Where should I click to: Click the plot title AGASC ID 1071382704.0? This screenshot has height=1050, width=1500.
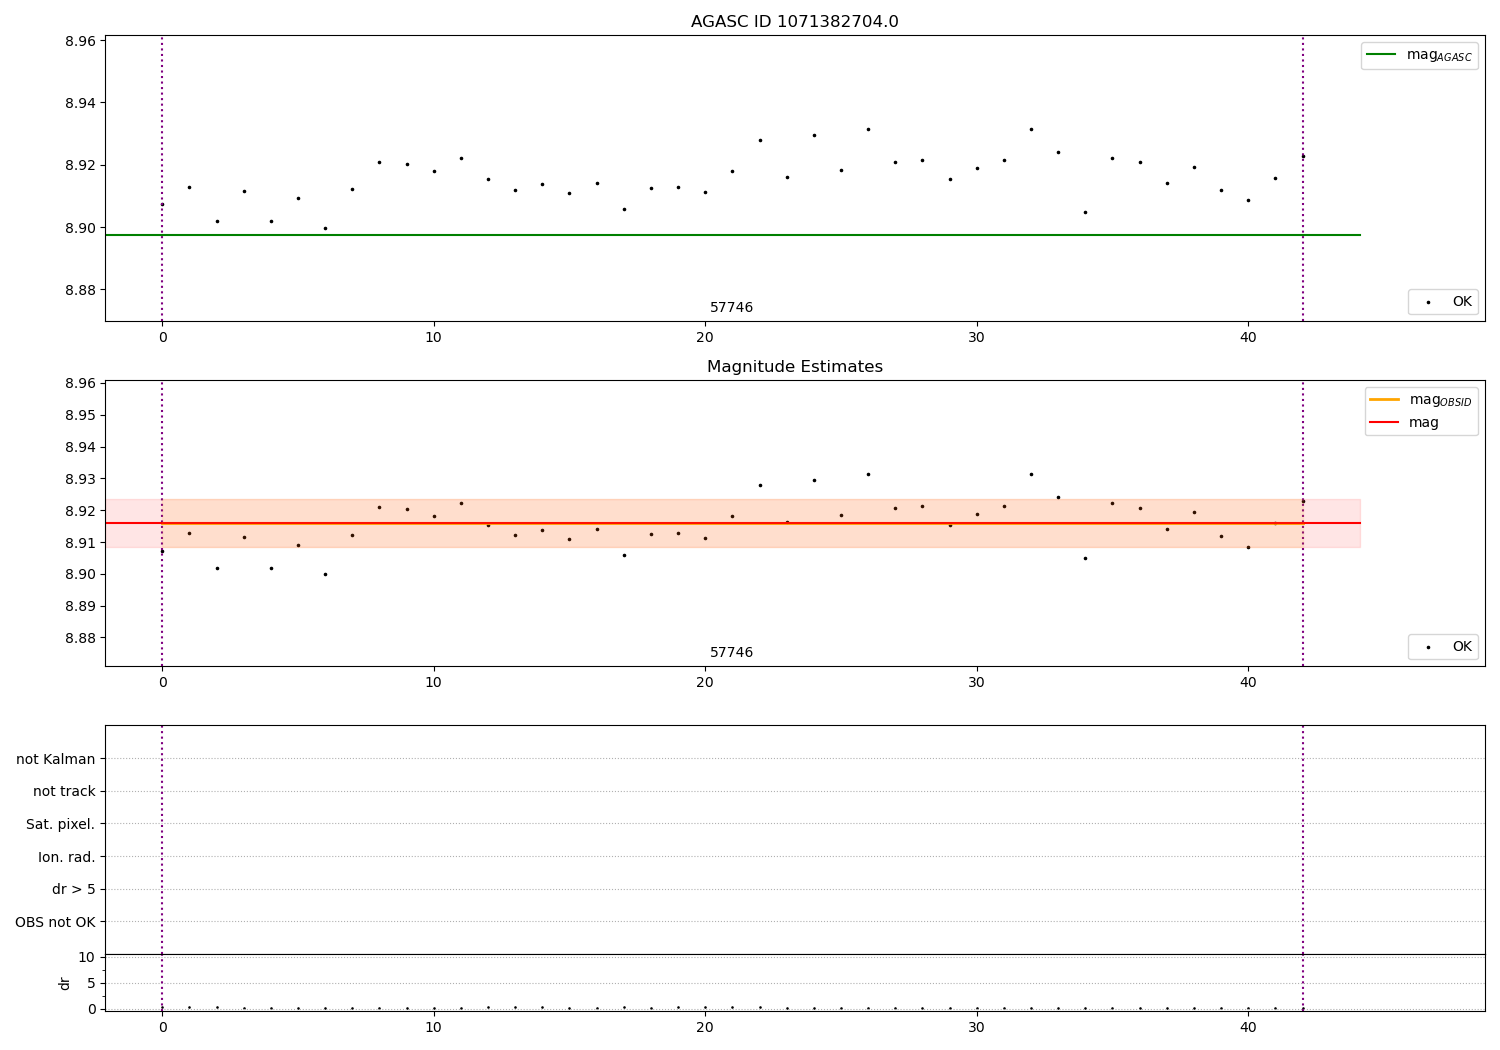[x=794, y=22]
